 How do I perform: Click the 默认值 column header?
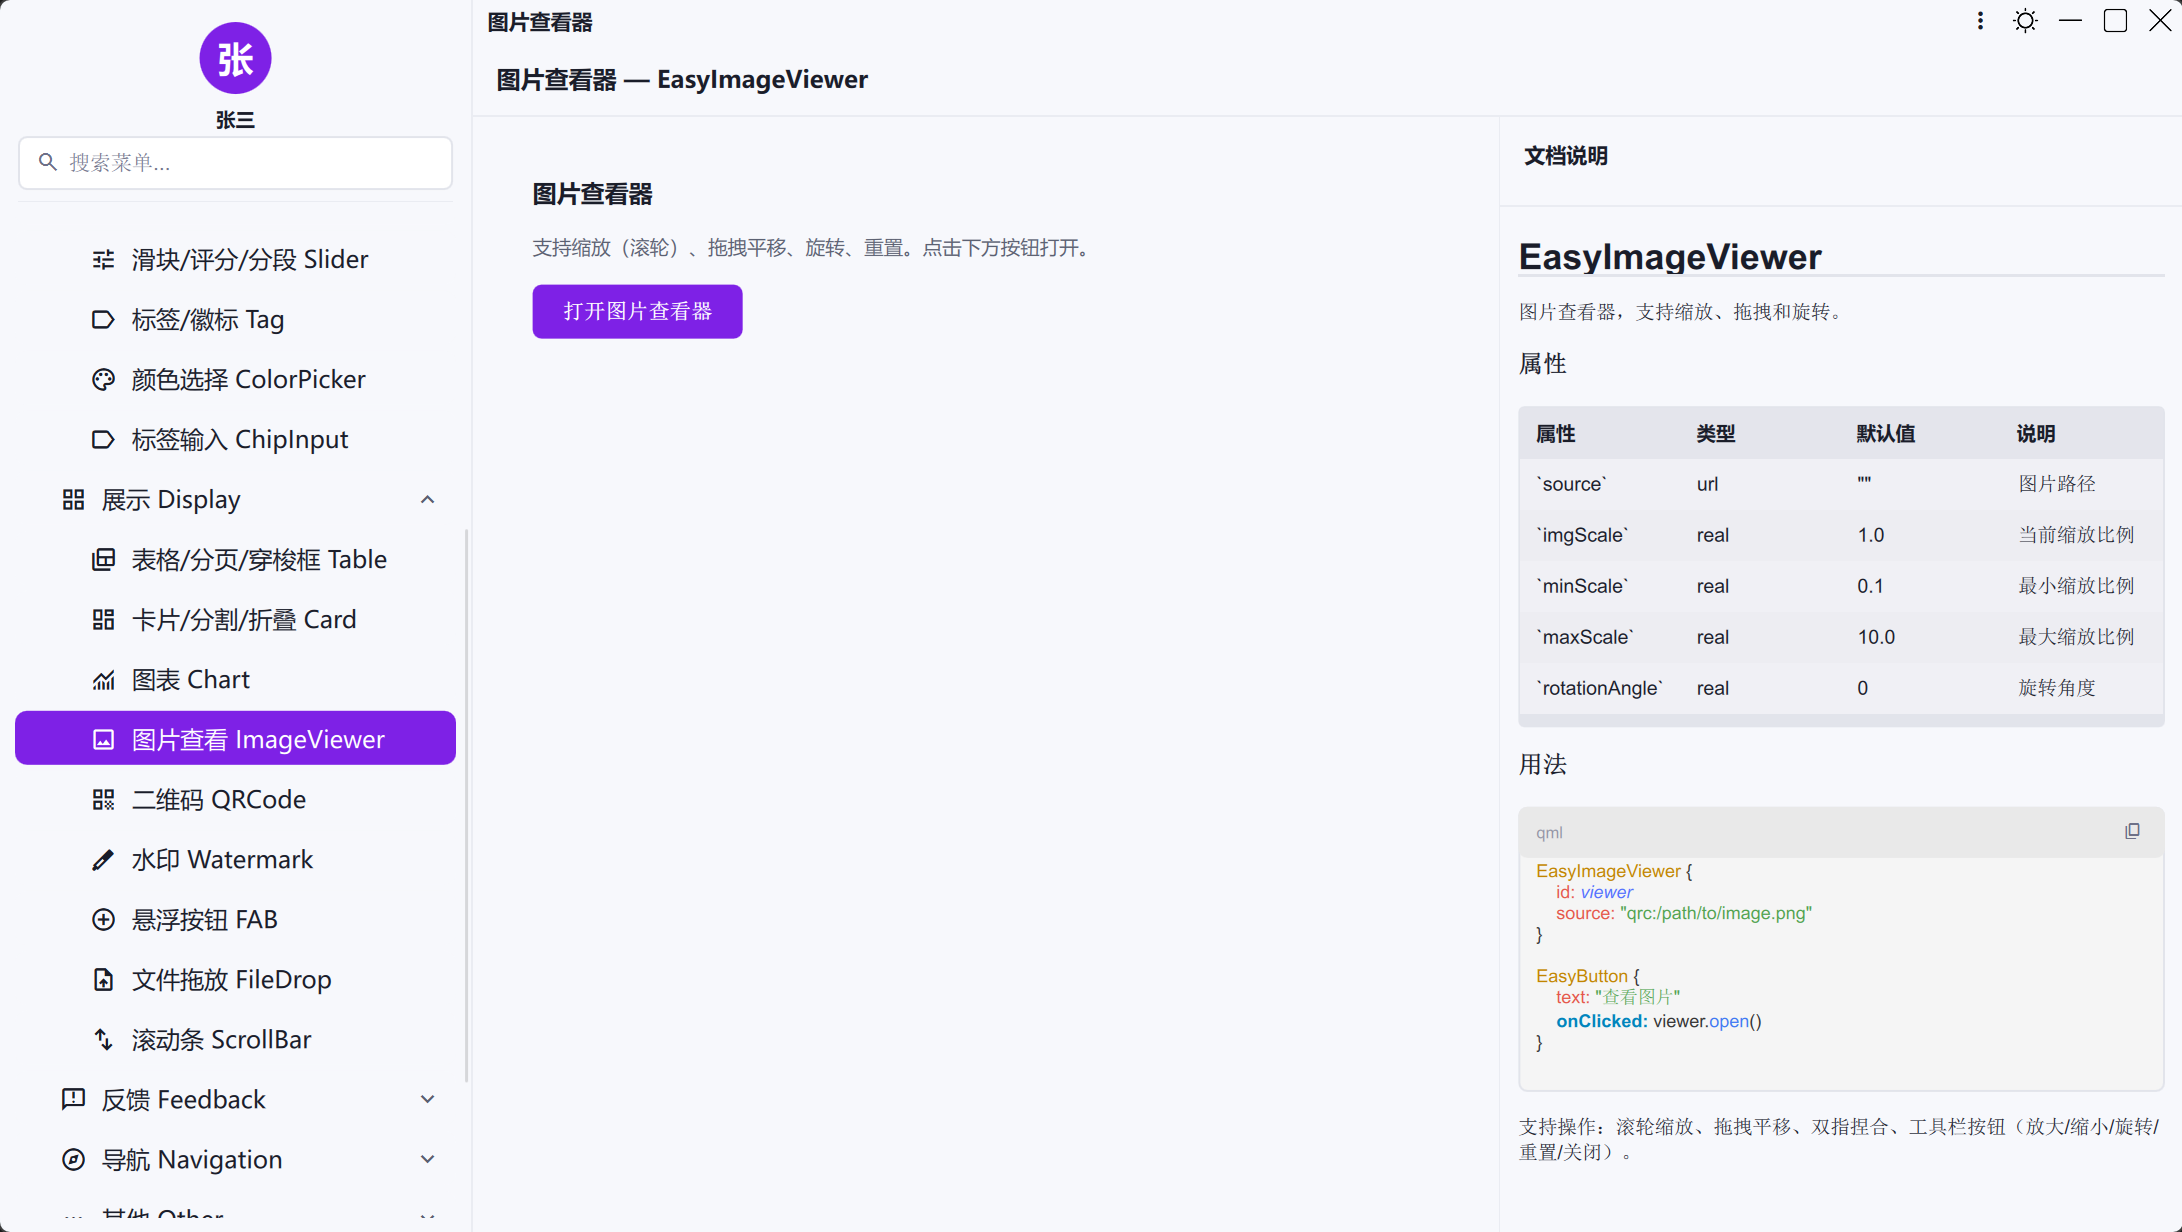(1886, 434)
